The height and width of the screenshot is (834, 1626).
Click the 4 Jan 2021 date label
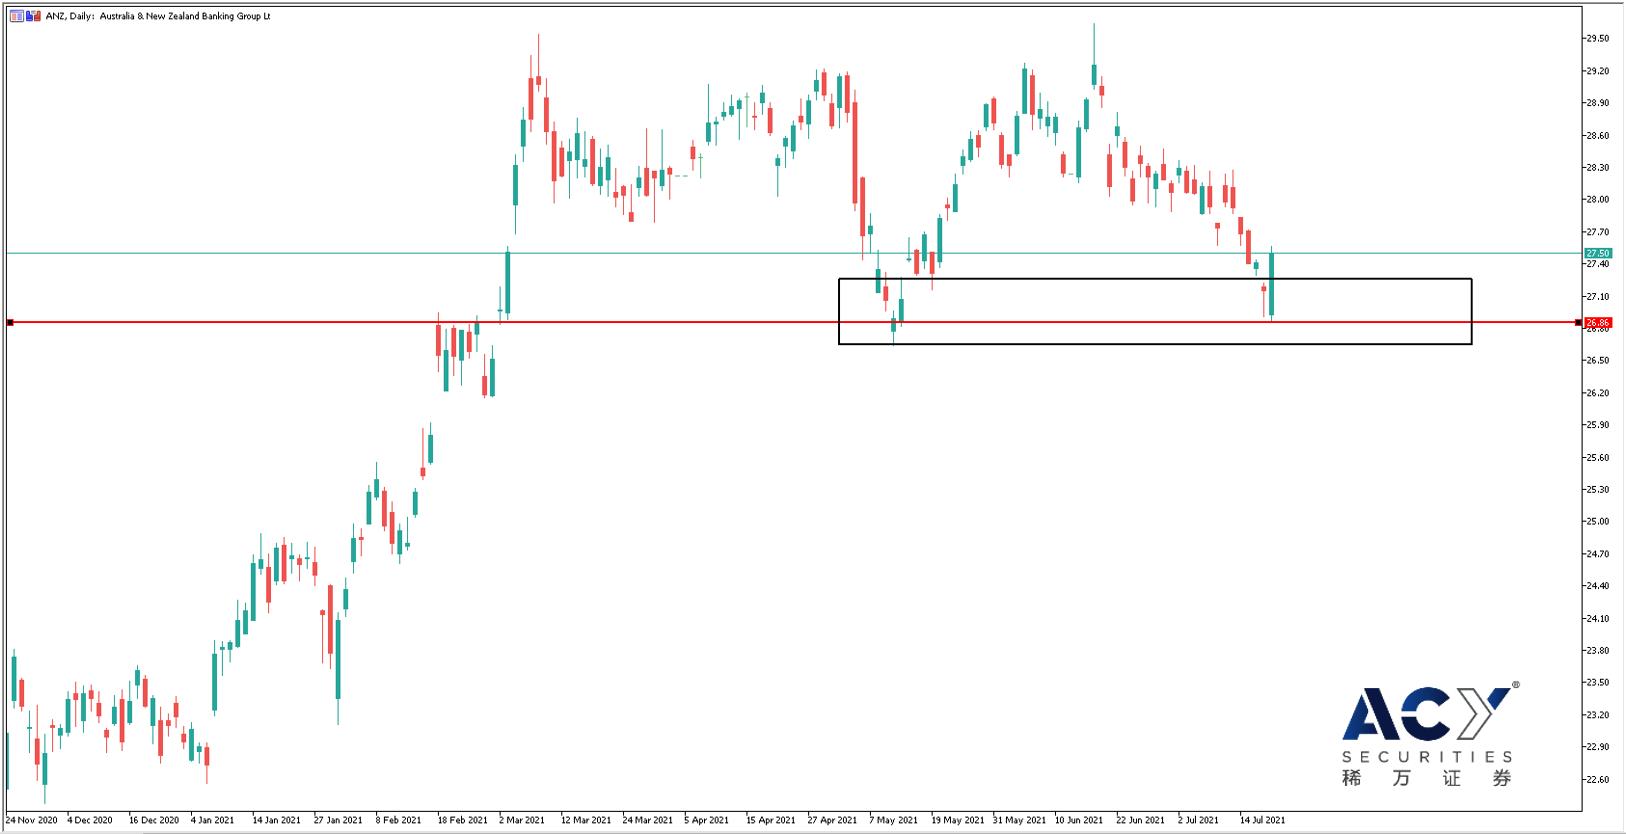pos(212,820)
